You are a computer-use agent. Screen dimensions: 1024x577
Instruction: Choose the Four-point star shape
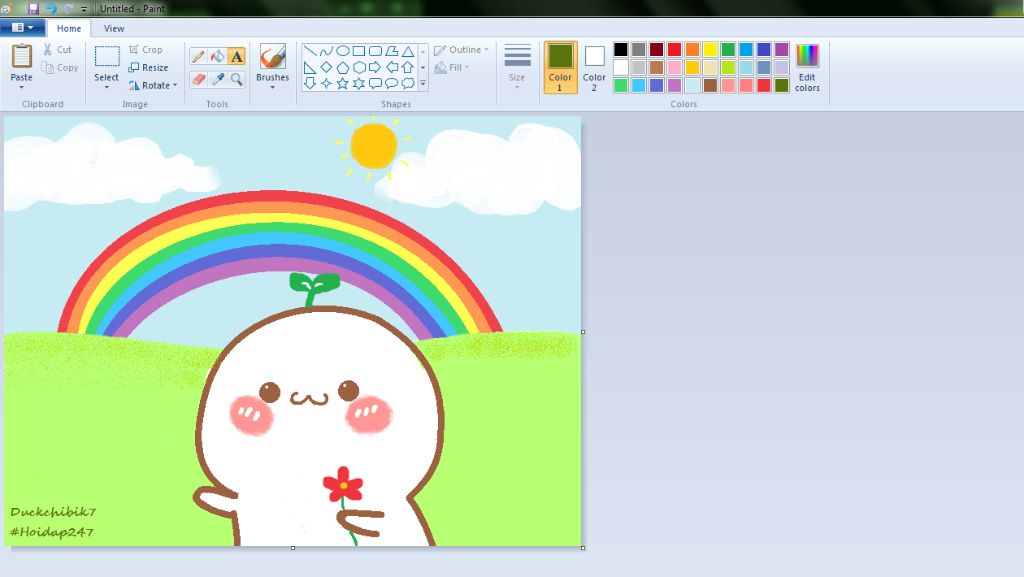pos(327,83)
